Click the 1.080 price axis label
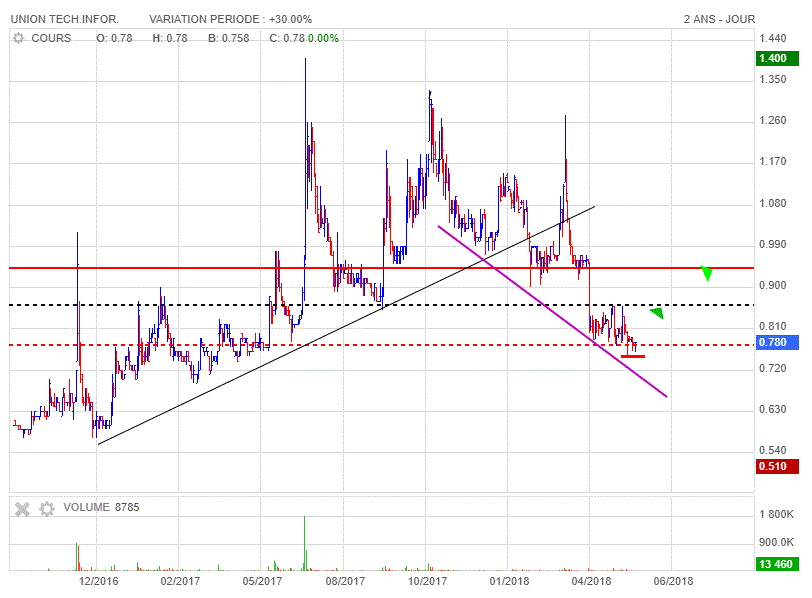The image size is (812, 598). coord(773,203)
